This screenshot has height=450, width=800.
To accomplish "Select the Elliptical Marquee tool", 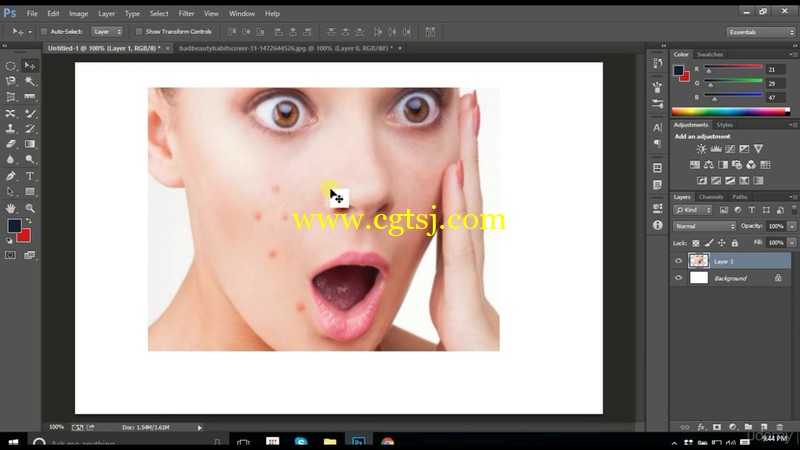I will pyautogui.click(x=10, y=66).
